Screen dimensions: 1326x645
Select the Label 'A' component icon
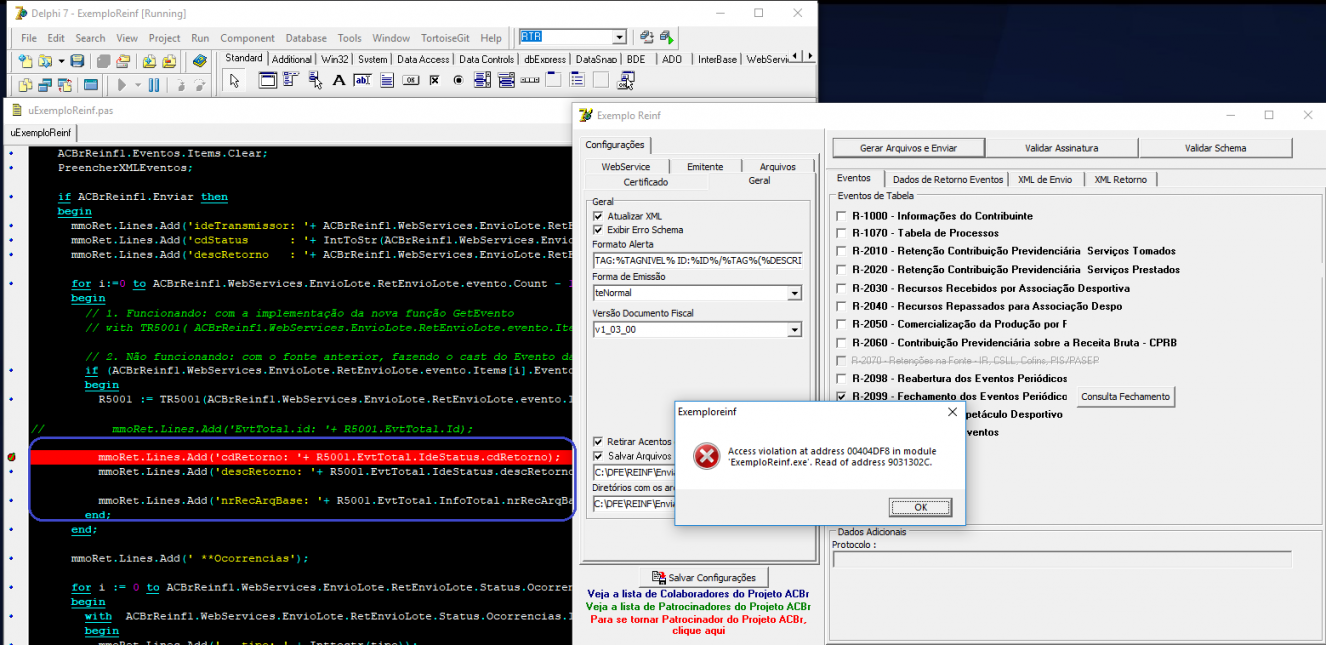tap(339, 81)
